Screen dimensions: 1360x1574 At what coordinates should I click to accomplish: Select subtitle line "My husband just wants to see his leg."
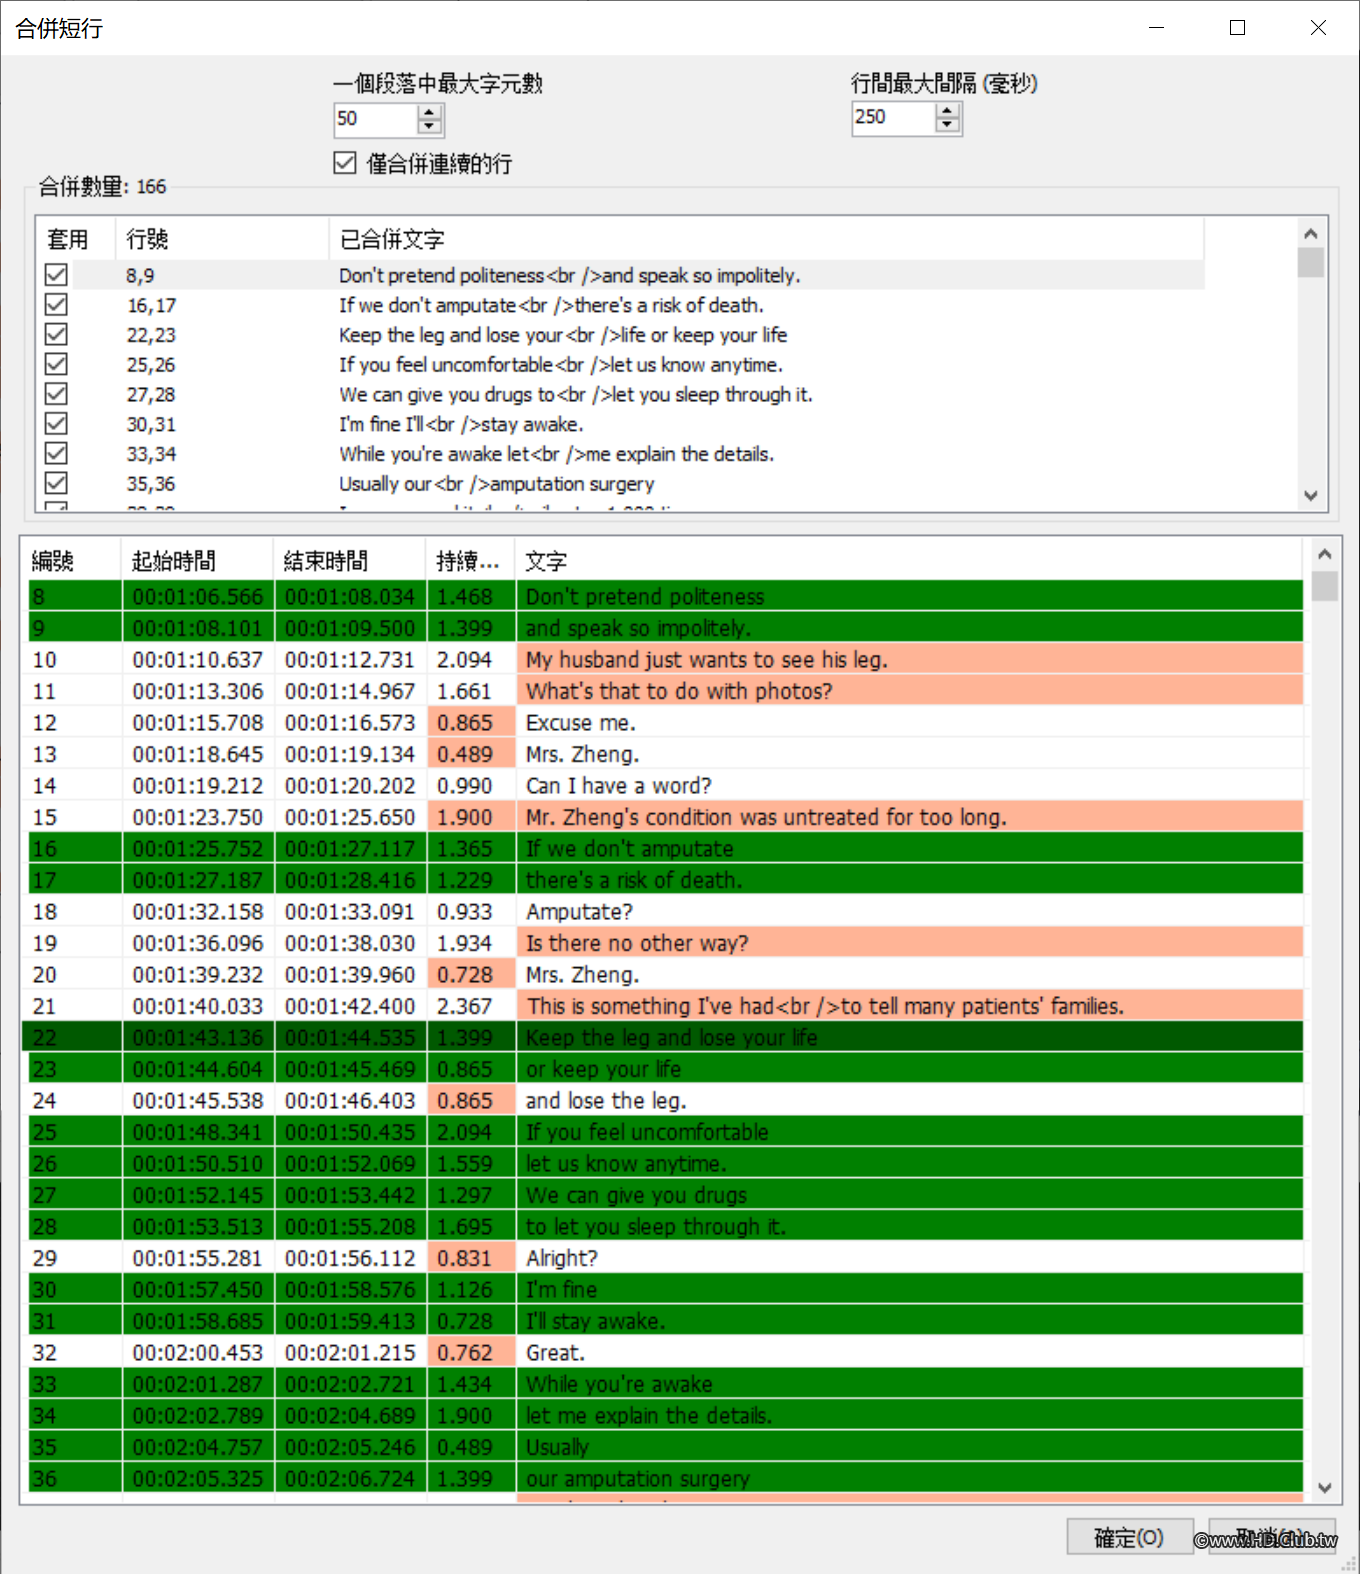tap(663, 659)
